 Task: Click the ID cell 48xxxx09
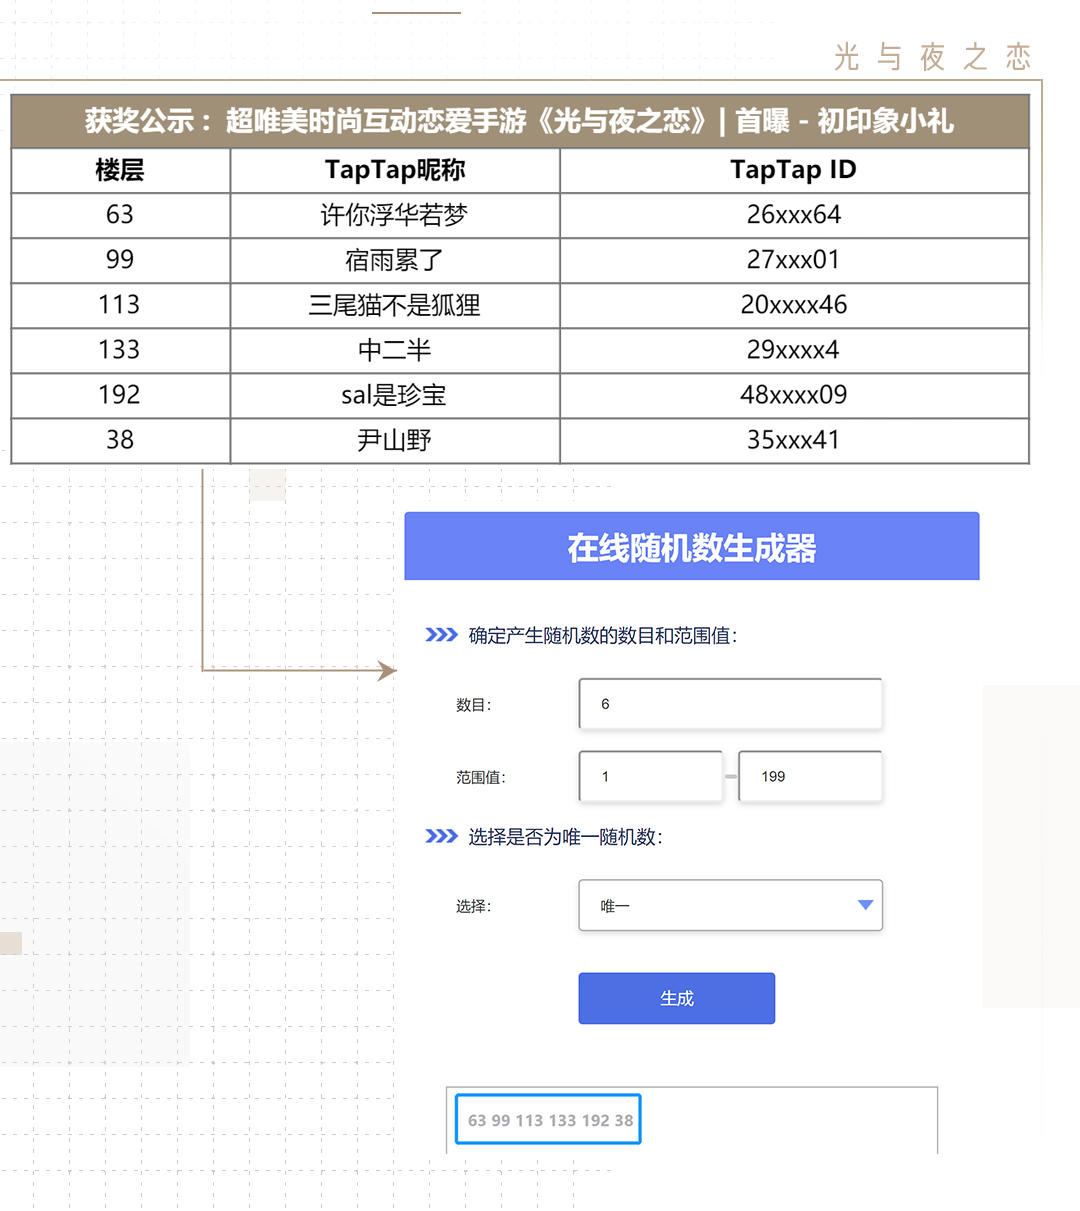pos(794,395)
